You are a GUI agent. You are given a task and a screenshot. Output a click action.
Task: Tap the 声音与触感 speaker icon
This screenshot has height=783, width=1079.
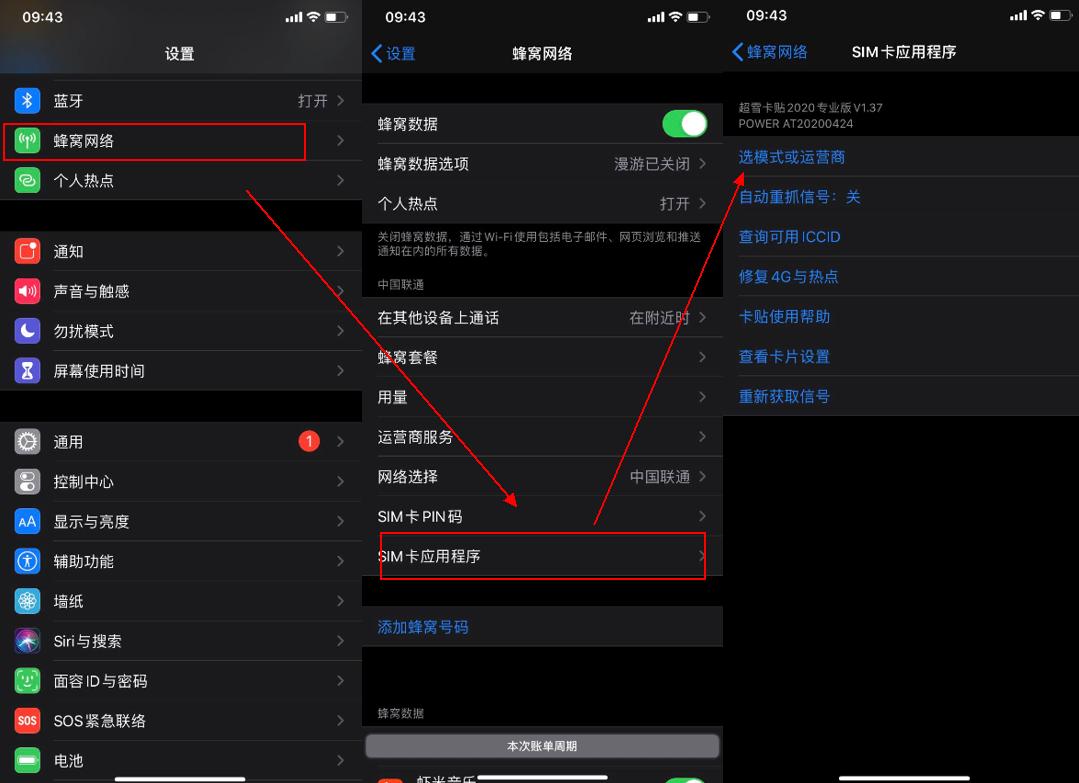pyautogui.click(x=27, y=291)
